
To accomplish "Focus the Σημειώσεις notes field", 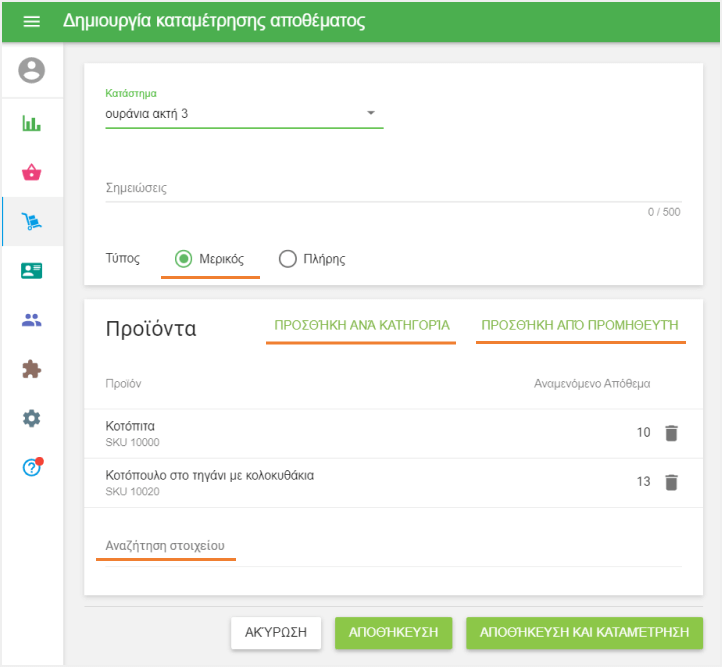I will [392, 188].
